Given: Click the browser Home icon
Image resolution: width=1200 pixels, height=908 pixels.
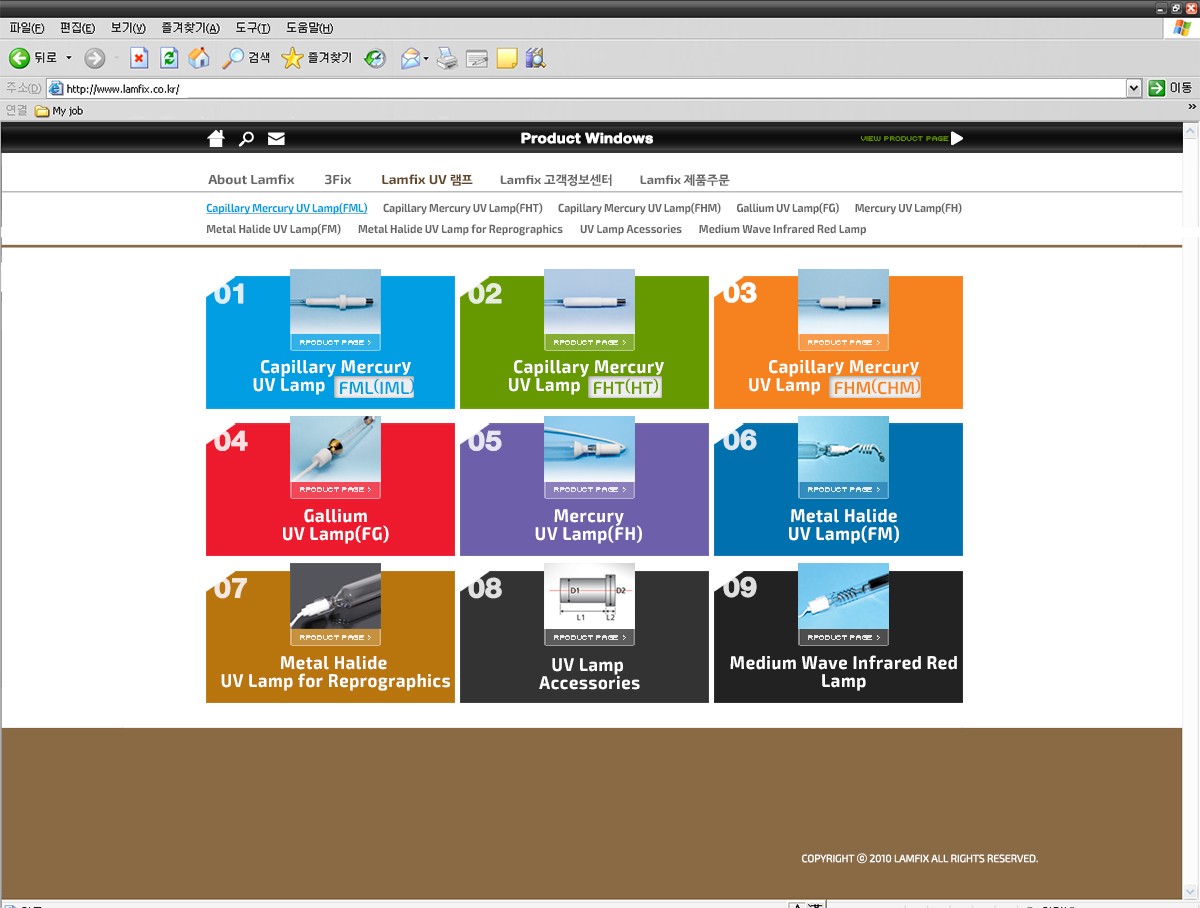Looking at the screenshot, I should coord(199,58).
